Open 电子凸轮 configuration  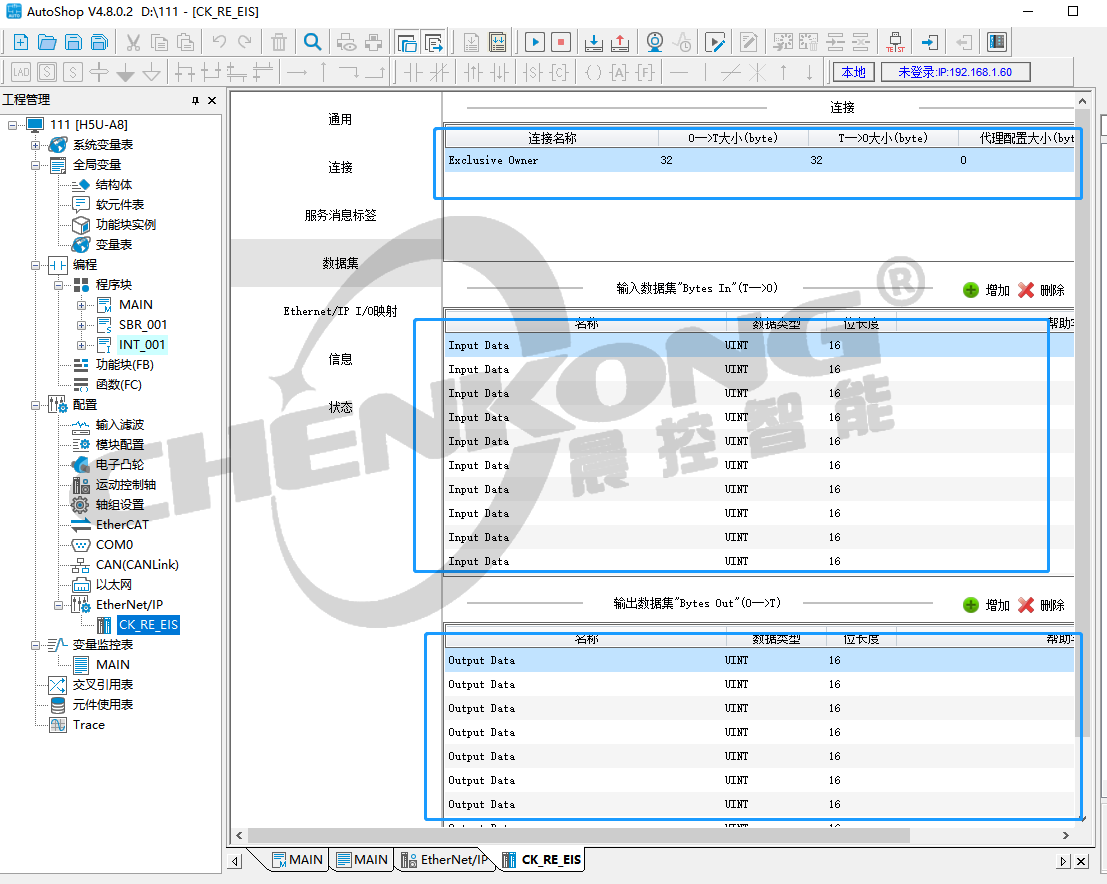point(119,465)
